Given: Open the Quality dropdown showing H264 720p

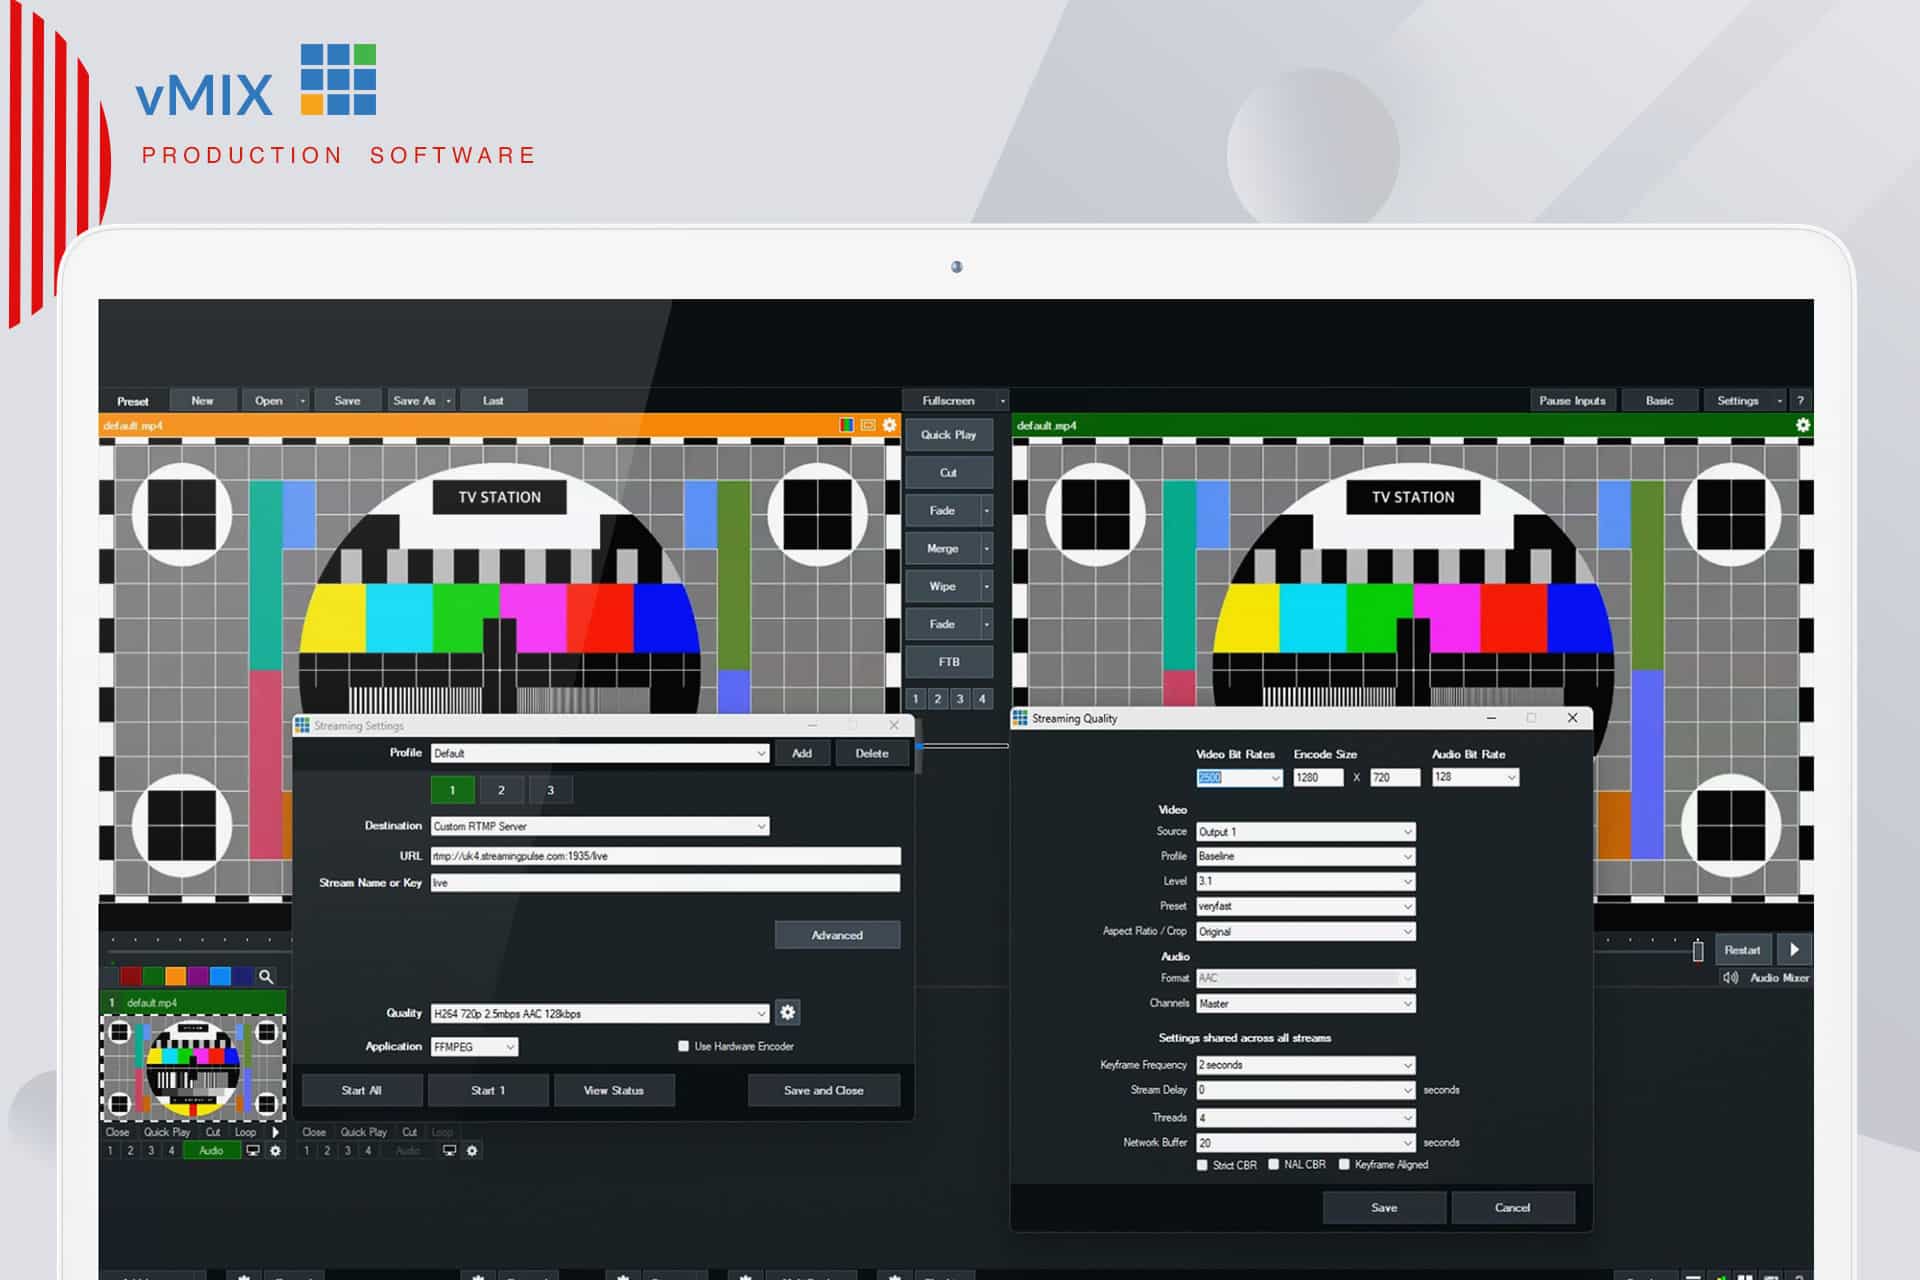Looking at the screenshot, I should click(x=600, y=1013).
